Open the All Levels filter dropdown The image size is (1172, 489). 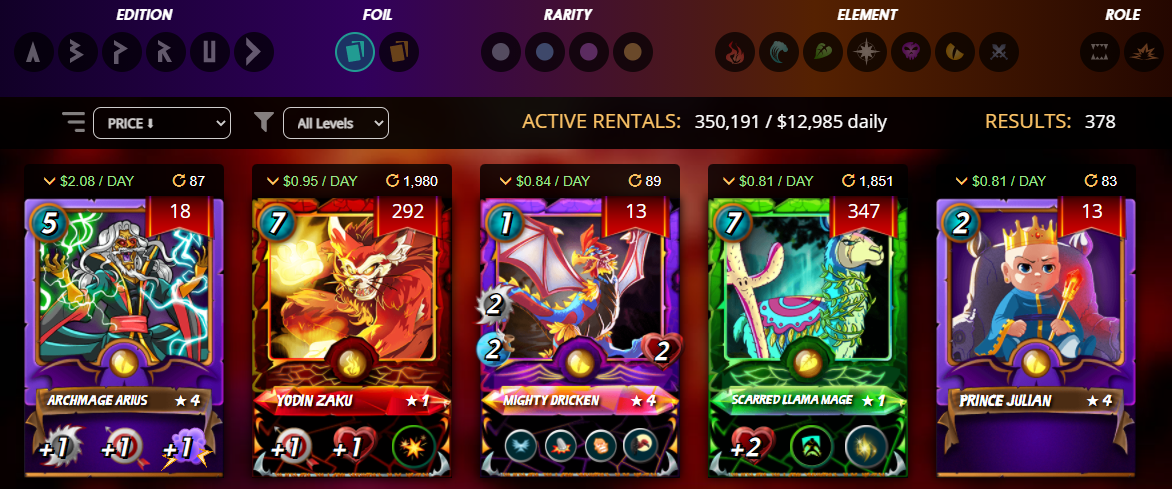tap(336, 123)
